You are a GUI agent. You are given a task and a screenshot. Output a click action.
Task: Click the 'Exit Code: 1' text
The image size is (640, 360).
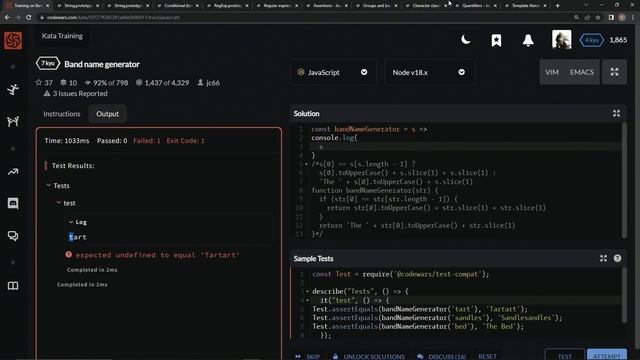tap(185, 141)
